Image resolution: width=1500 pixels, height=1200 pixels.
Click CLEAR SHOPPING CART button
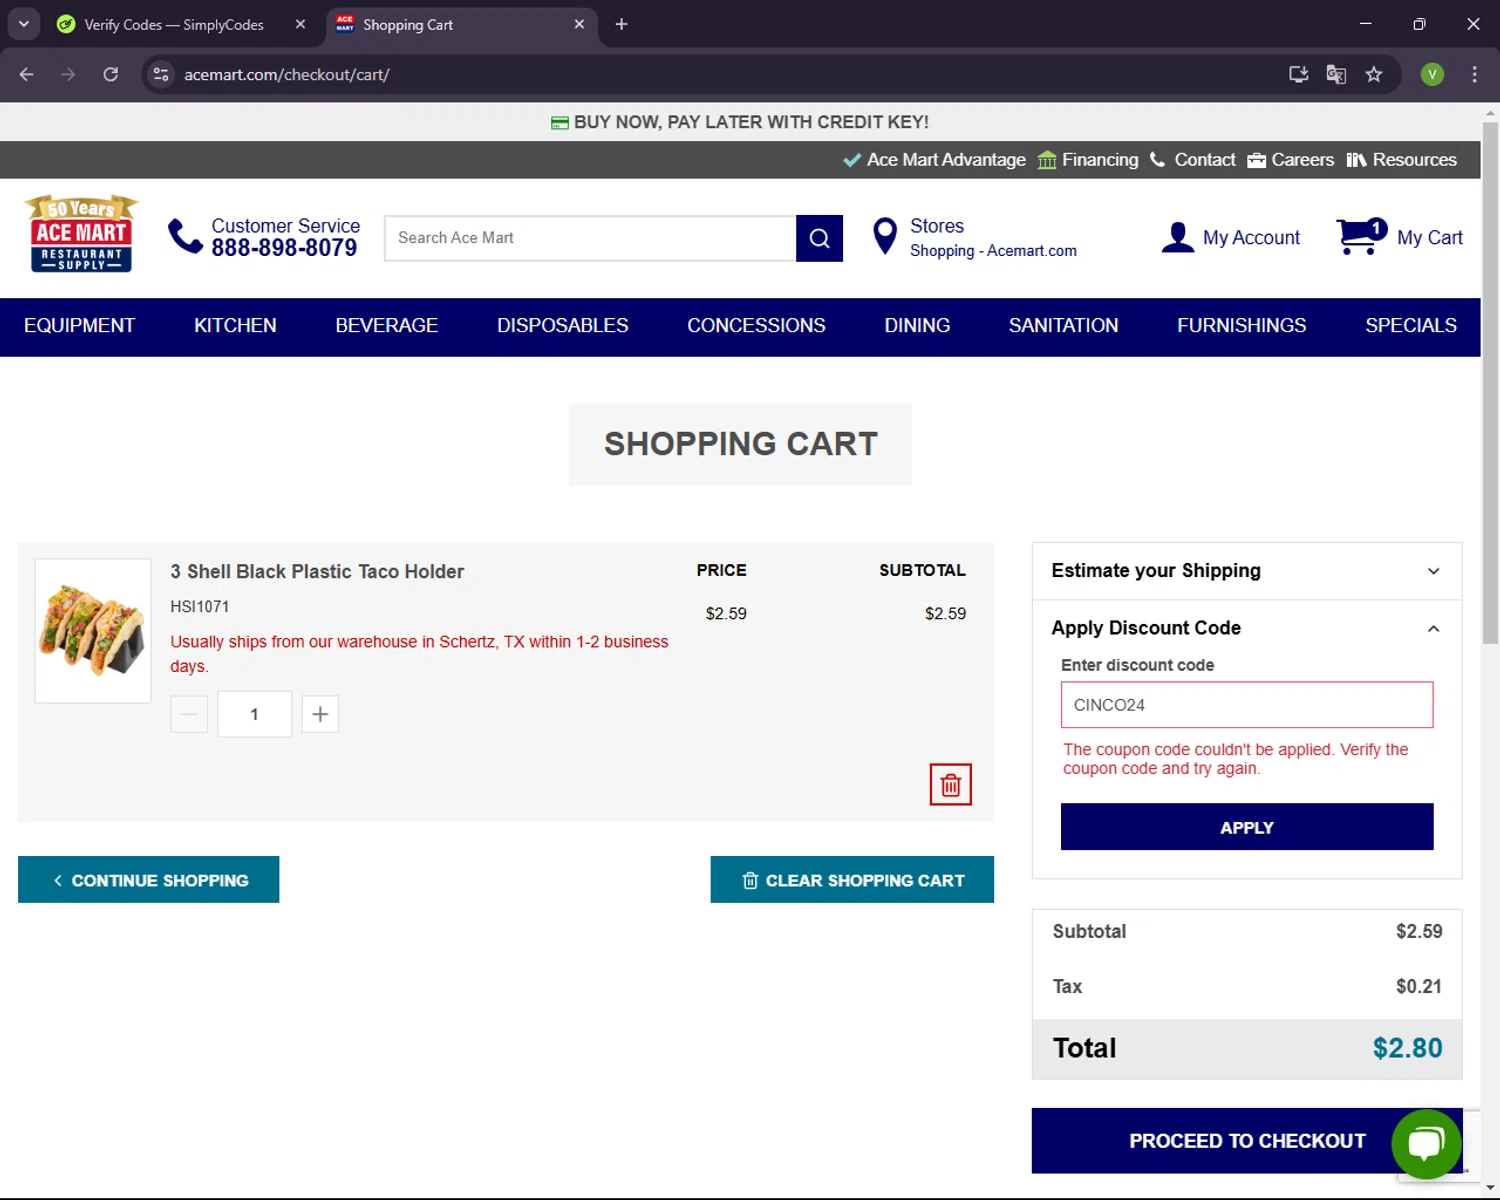(852, 880)
